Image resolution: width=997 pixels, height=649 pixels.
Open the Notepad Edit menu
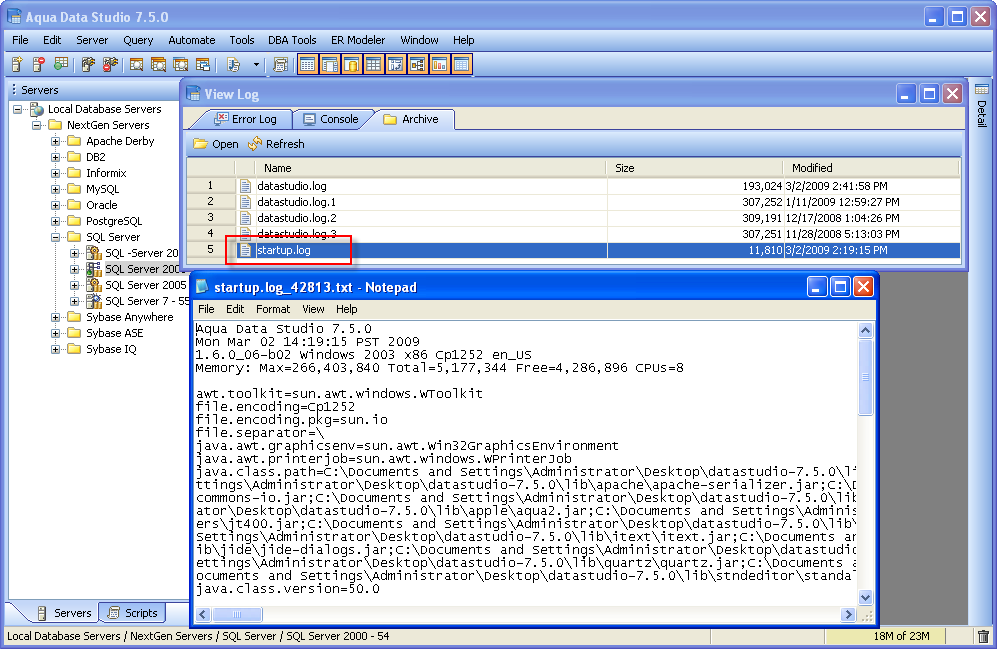[235, 309]
